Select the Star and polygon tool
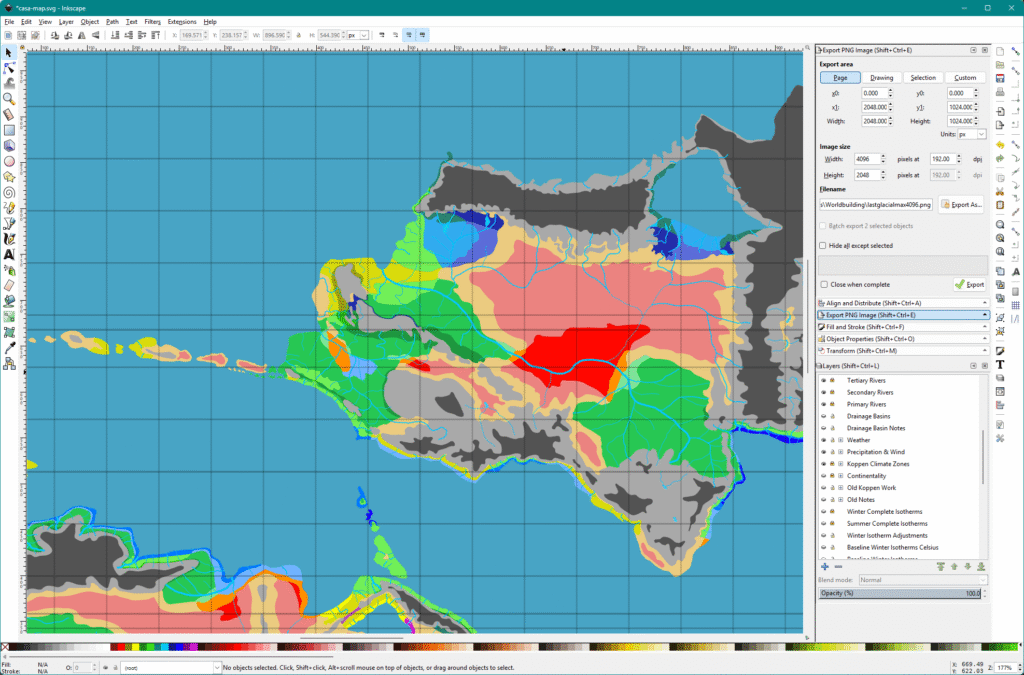The width and height of the screenshot is (1024, 675). pos(9,177)
